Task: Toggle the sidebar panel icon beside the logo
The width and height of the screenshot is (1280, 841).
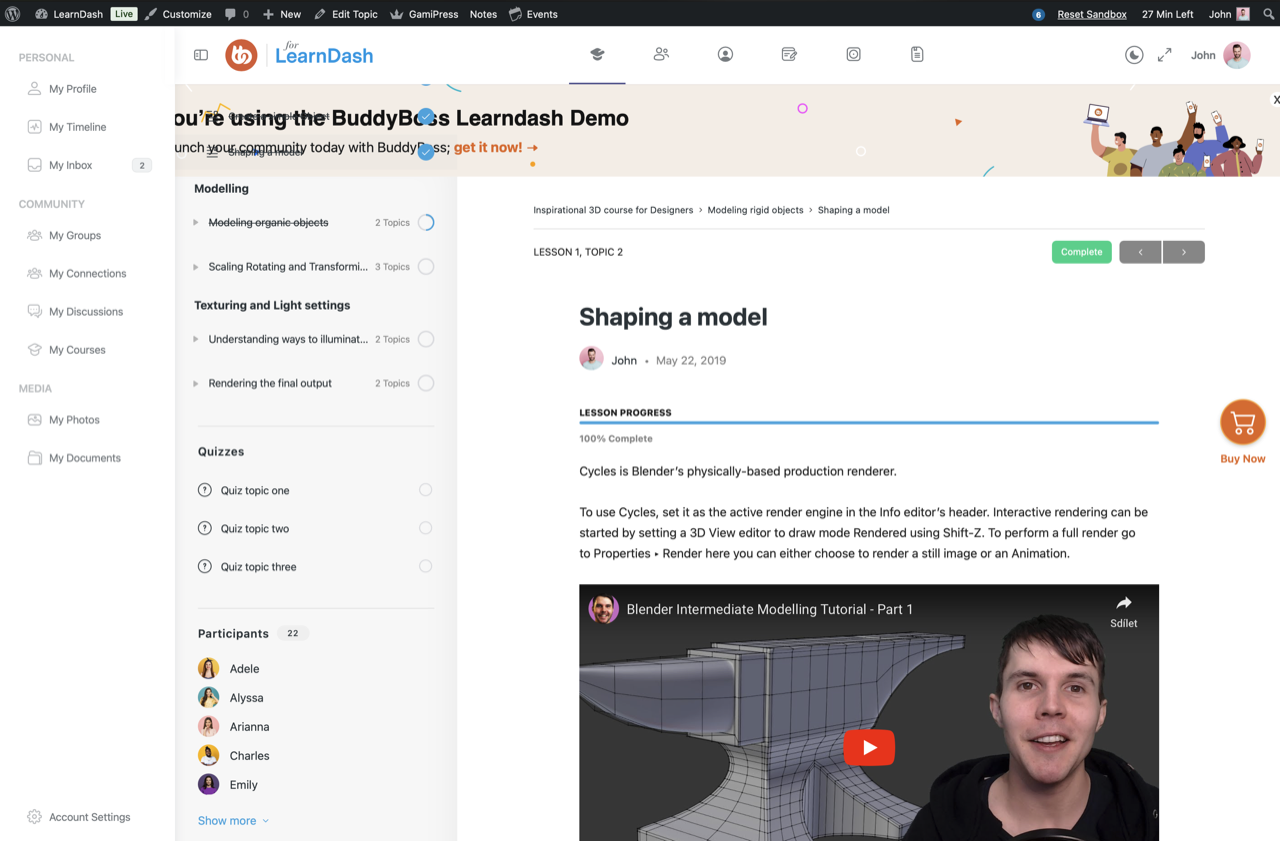Action: point(201,55)
